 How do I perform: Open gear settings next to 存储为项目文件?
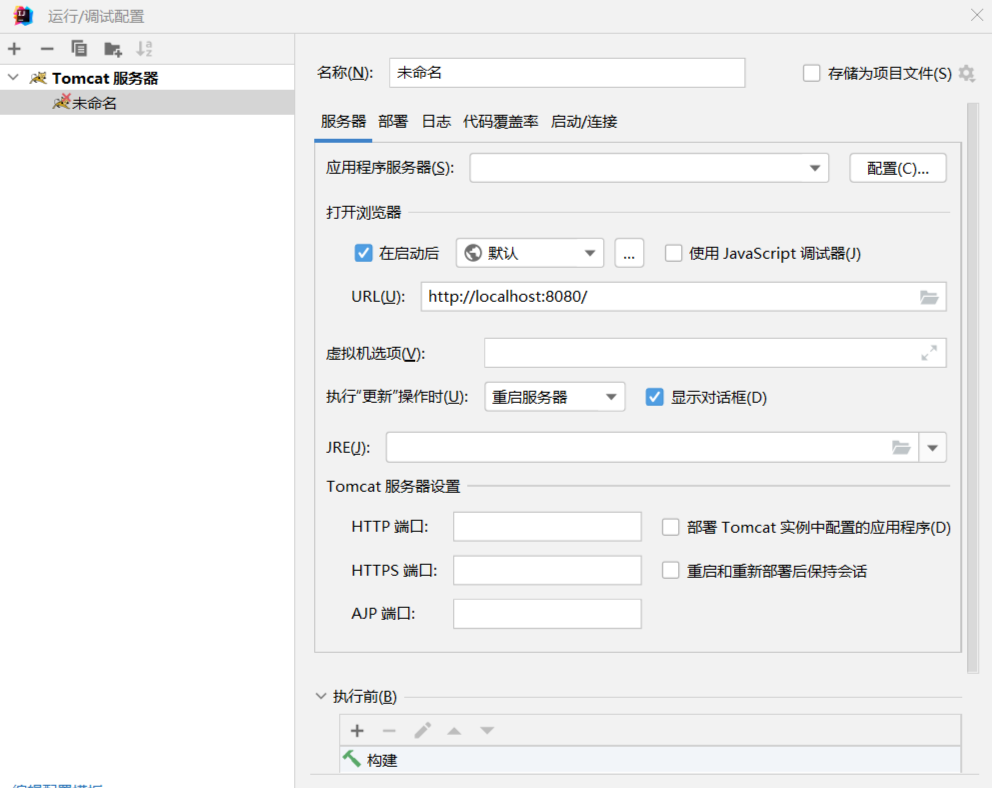click(x=966, y=73)
